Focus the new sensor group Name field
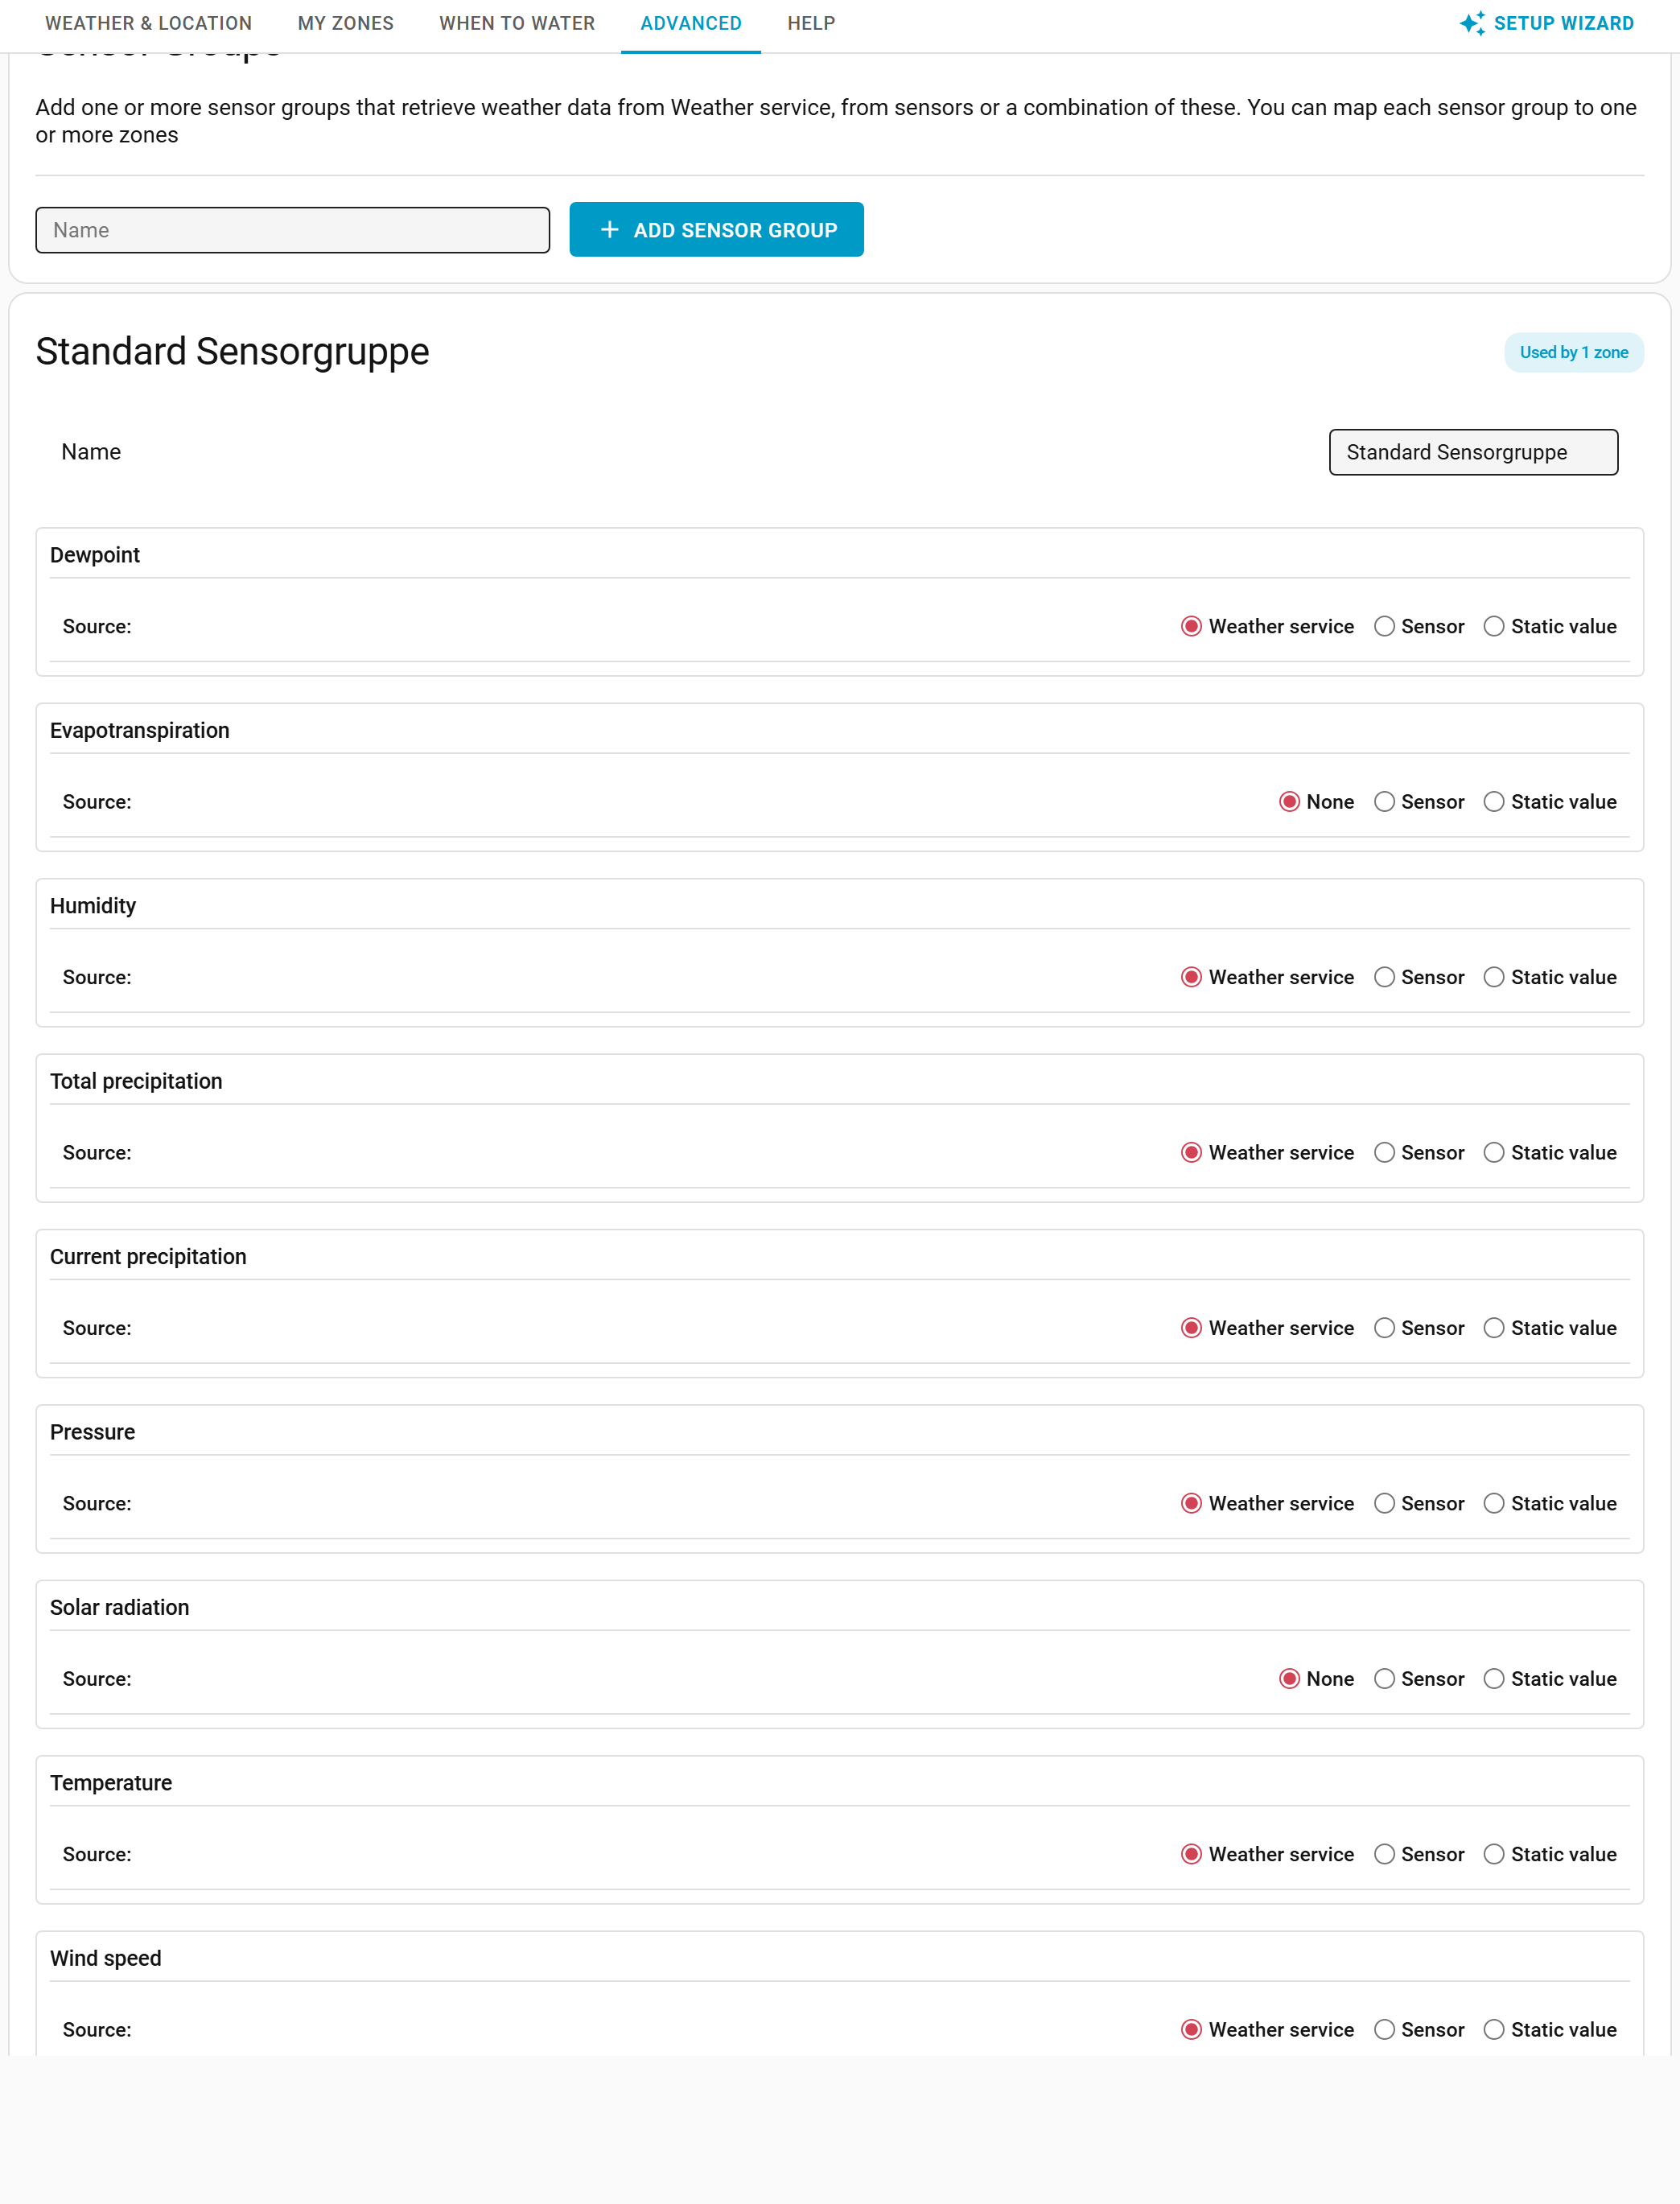The width and height of the screenshot is (1680, 2204). pos(292,230)
